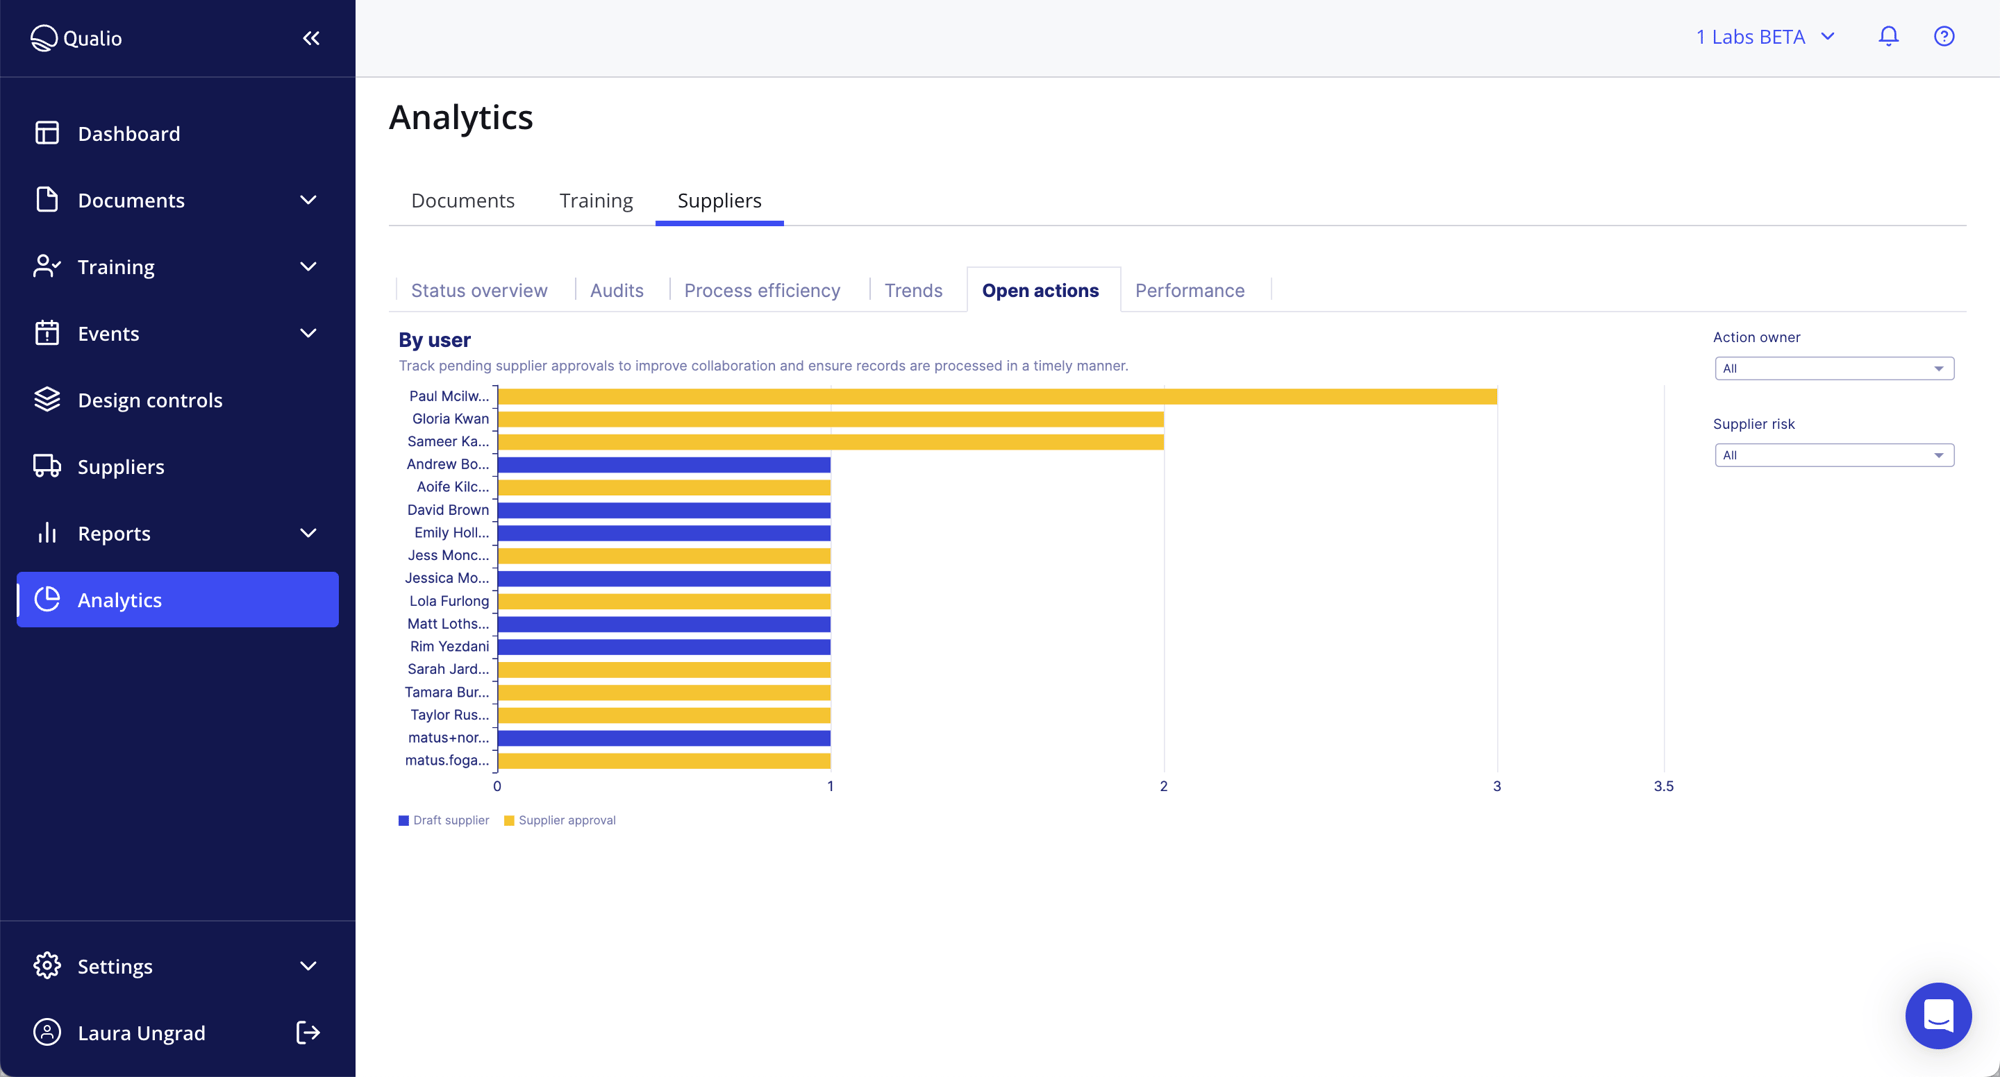The width and height of the screenshot is (2000, 1077).
Task: Toggle the Draft supplier legend item
Action: tap(443, 820)
